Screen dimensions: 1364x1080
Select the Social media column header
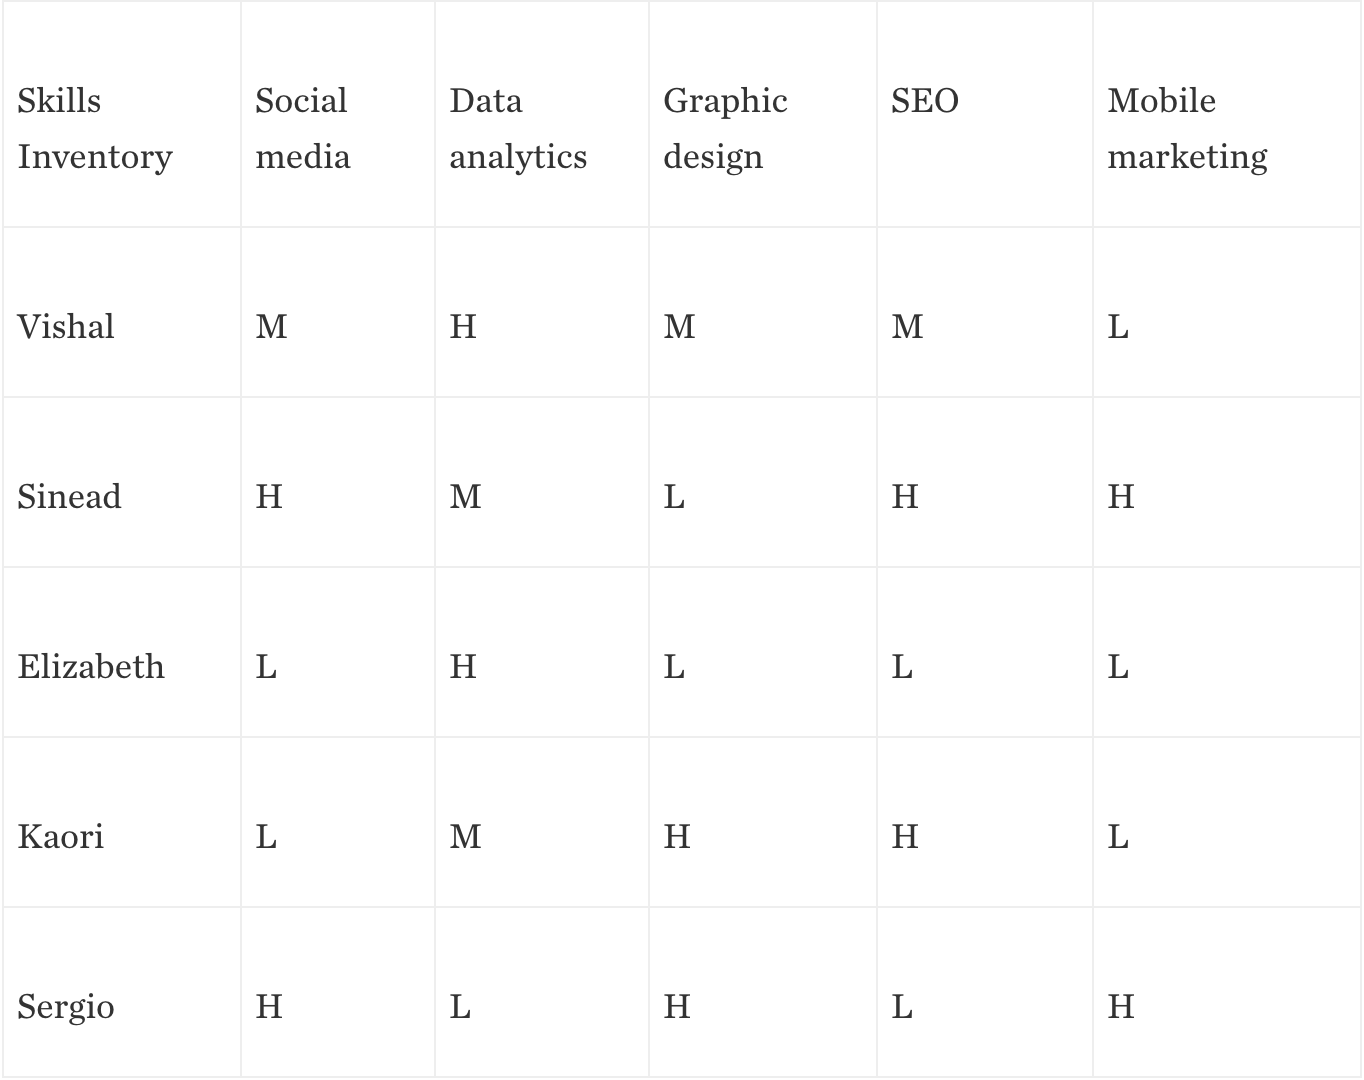(302, 129)
